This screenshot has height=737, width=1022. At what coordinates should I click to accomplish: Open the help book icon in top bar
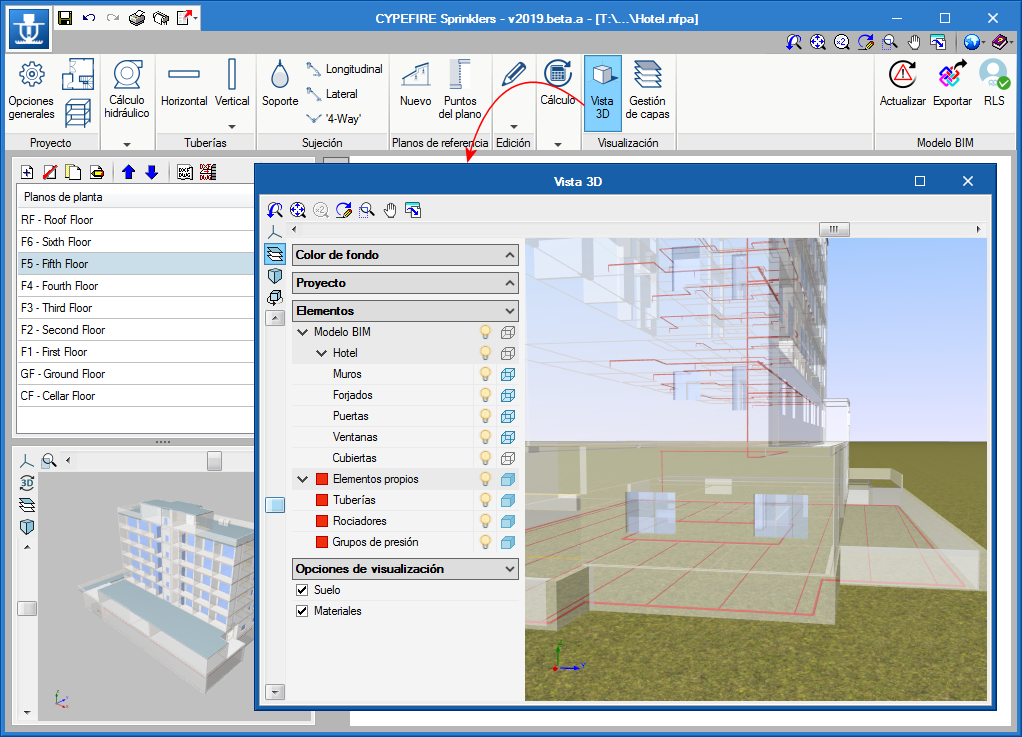coord(1000,42)
